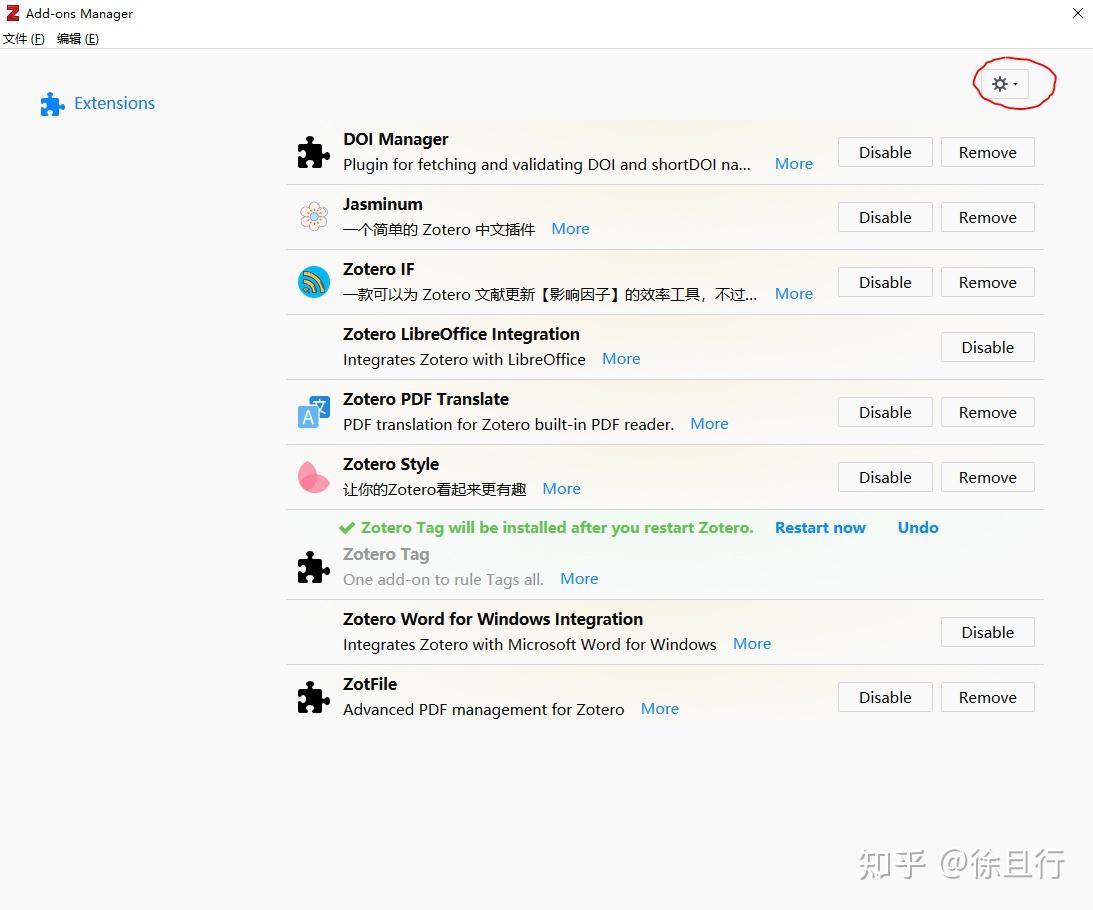Screen dimensions: 1093x910
Task: Disable the Zotero IF extension
Action: pyautogui.click(x=885, y=282)
